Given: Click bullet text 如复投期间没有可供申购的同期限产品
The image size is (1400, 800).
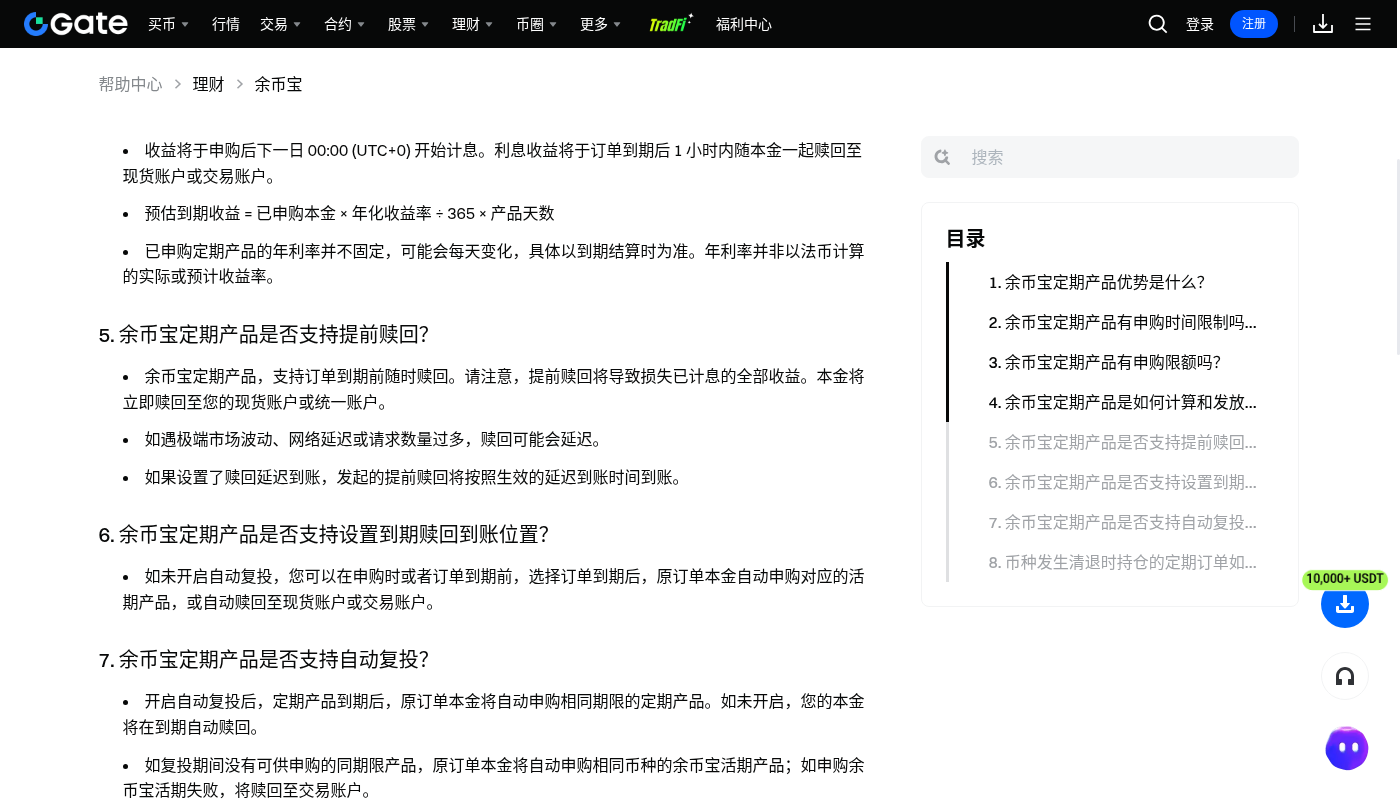Looking at the screenshot, I should pos(493,777).
